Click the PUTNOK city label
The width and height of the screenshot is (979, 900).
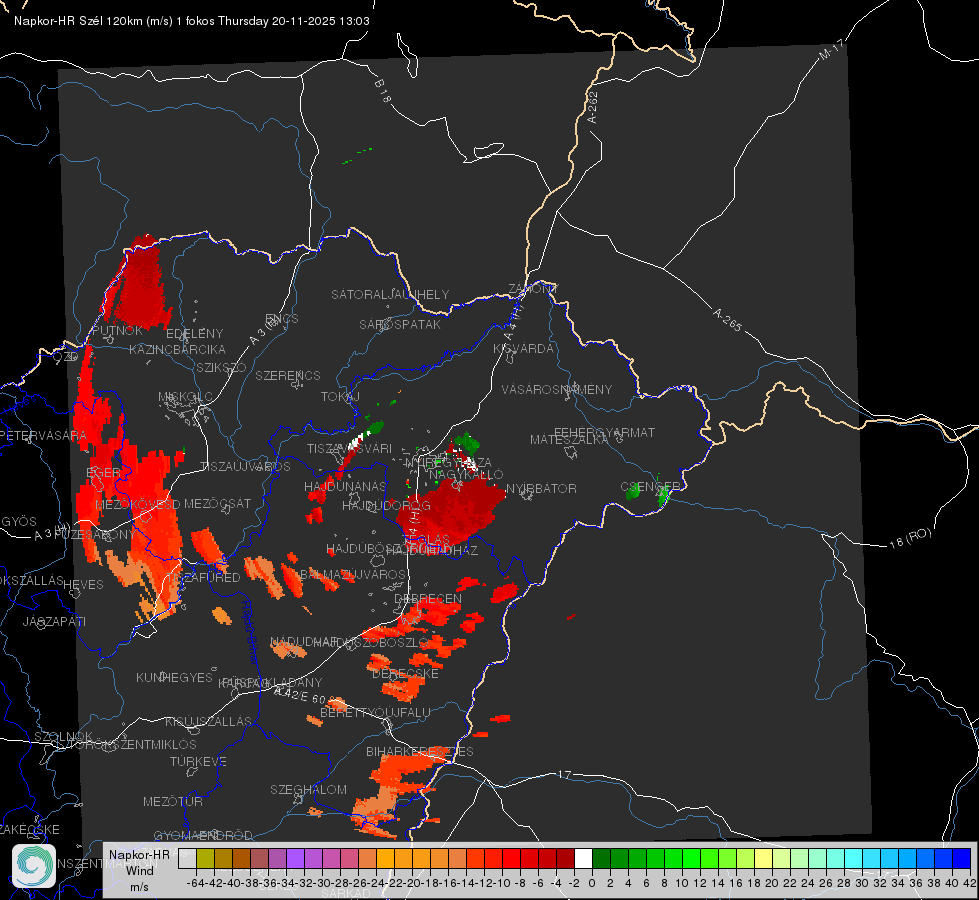pos(117,330)
